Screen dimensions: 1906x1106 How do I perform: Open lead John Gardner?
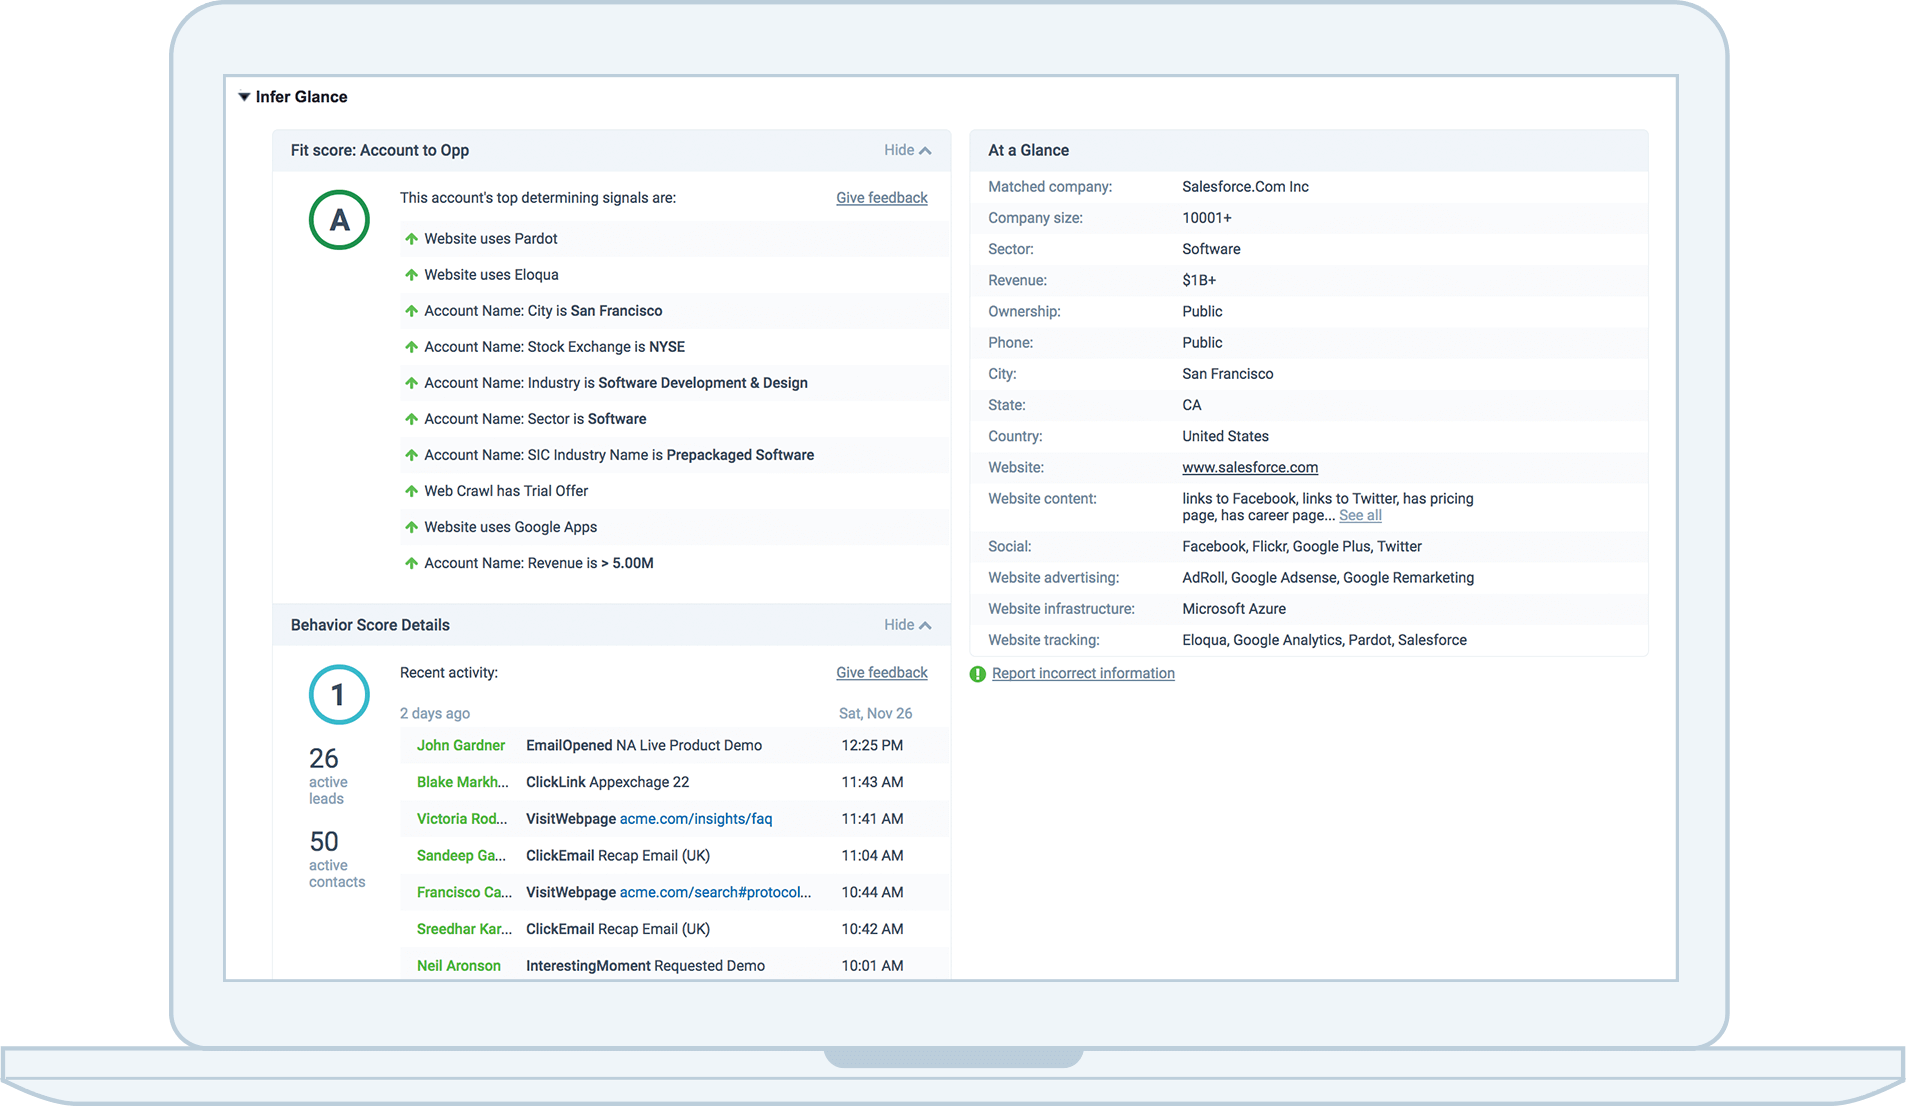click(x=461, y=745)
